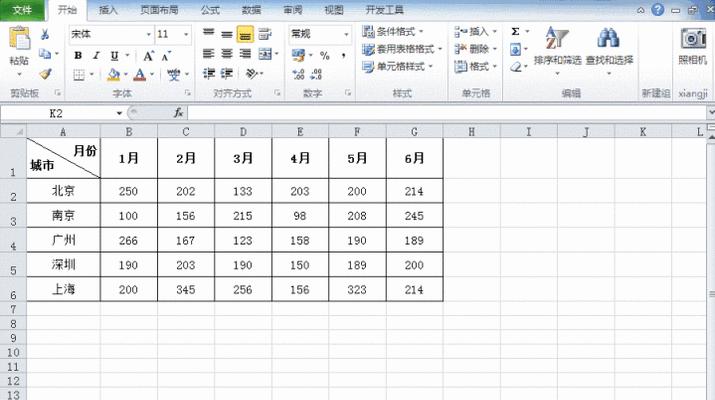Screen dimensions: 715x400
Task: Decrease indent
Action: tap(209, 73)
